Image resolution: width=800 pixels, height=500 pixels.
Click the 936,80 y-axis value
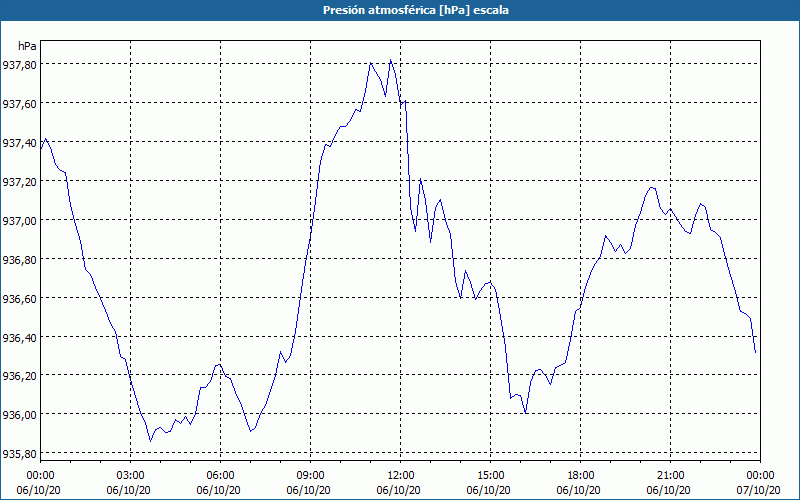tap(19, 260)
